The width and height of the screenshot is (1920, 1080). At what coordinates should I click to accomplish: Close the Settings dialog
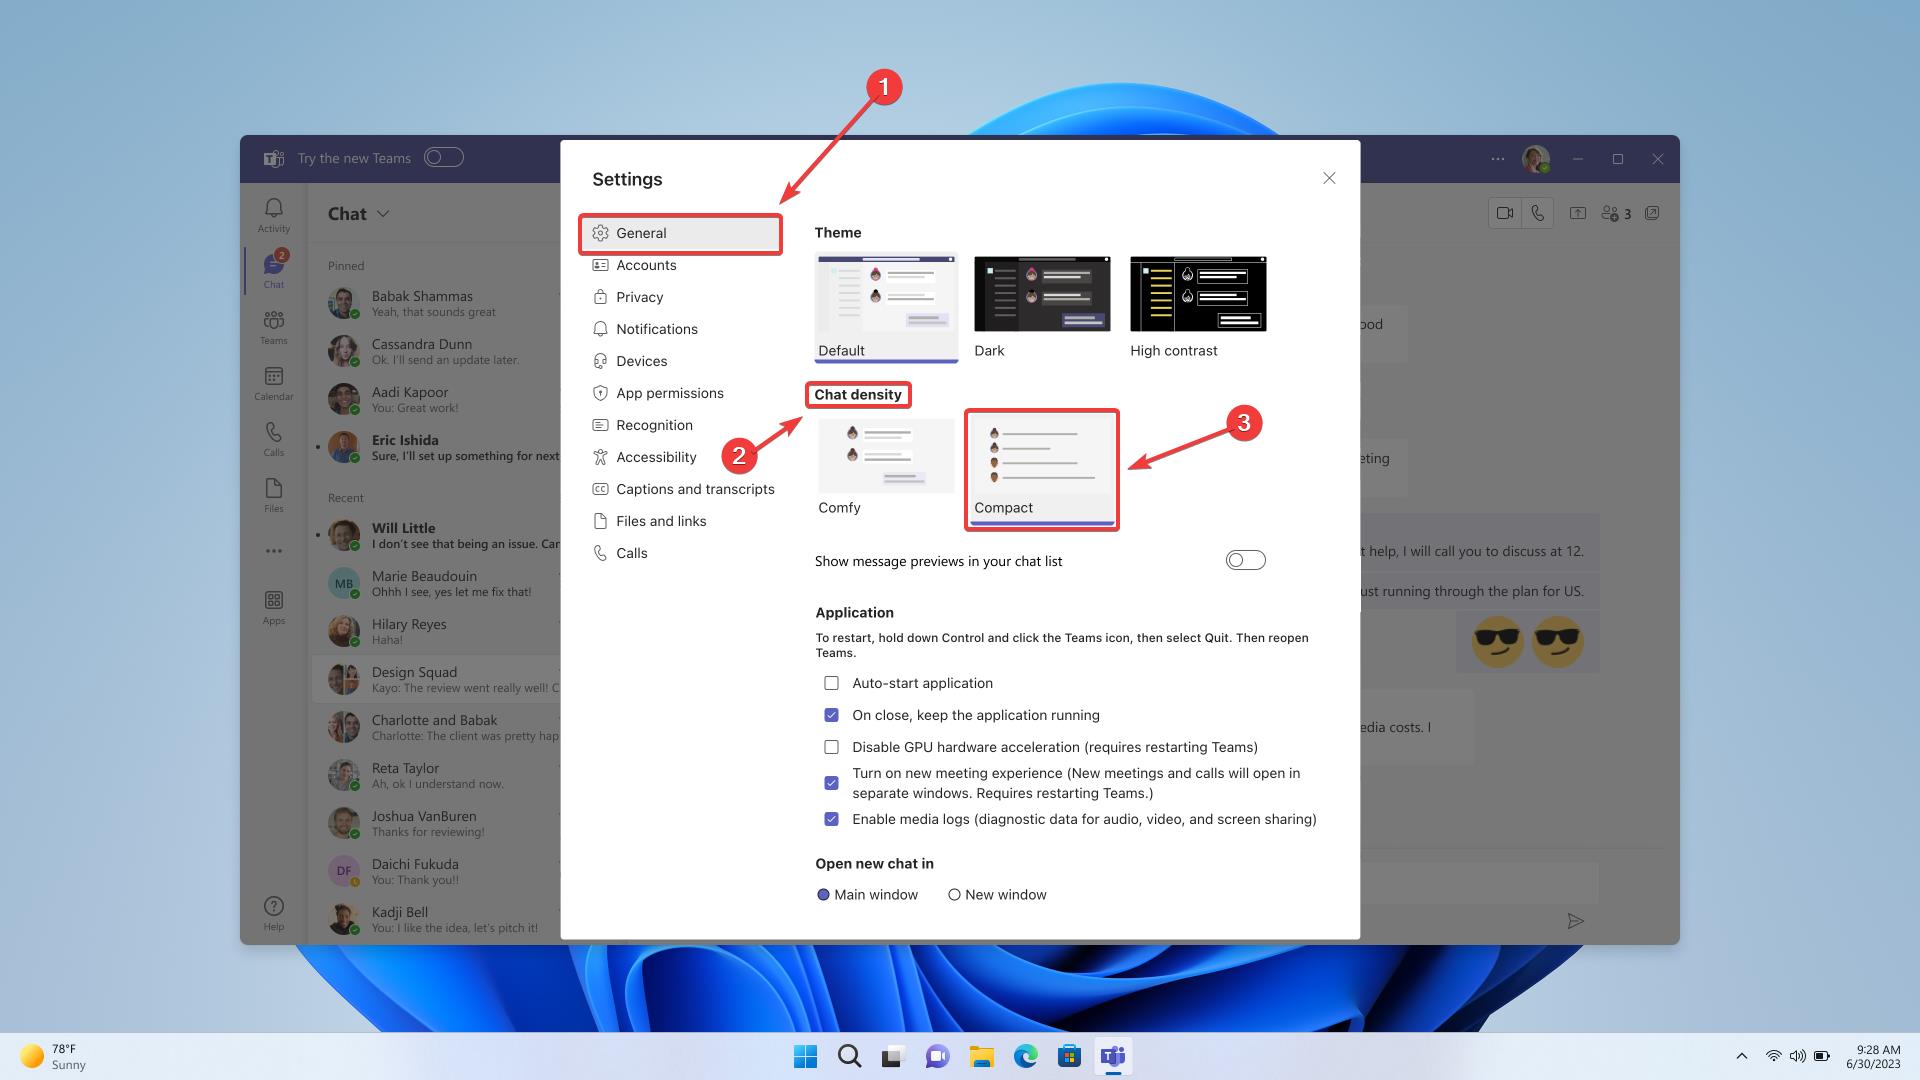1329,178
